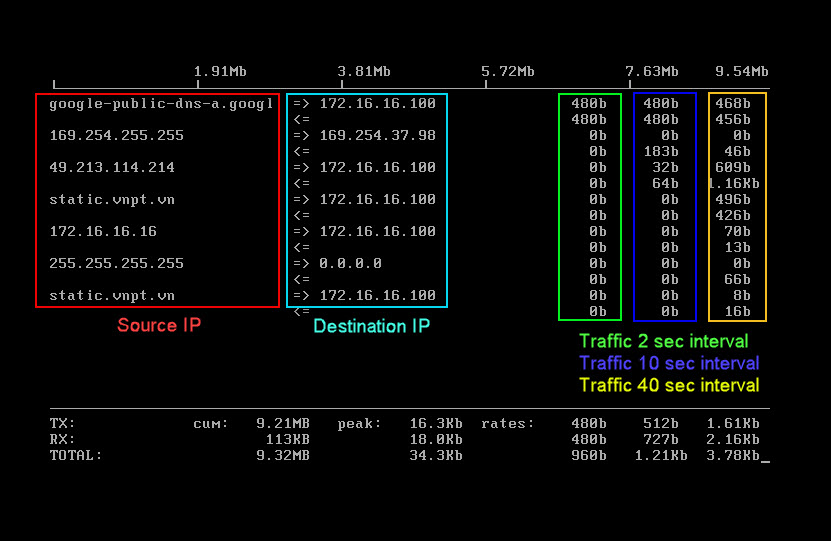Select host 169.254.255.255
Viewport: 831px width, 541px height.
pos(117,136)
